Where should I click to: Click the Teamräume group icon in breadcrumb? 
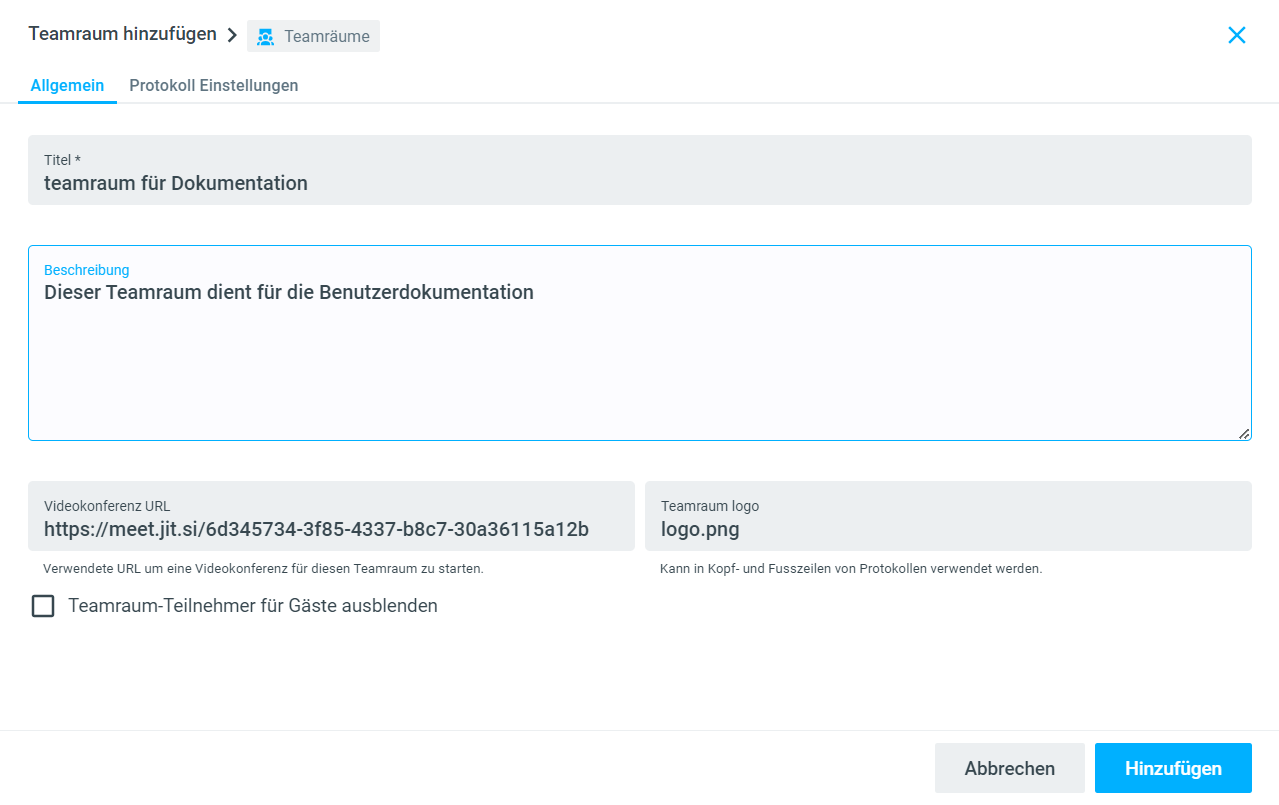point(265,37)
